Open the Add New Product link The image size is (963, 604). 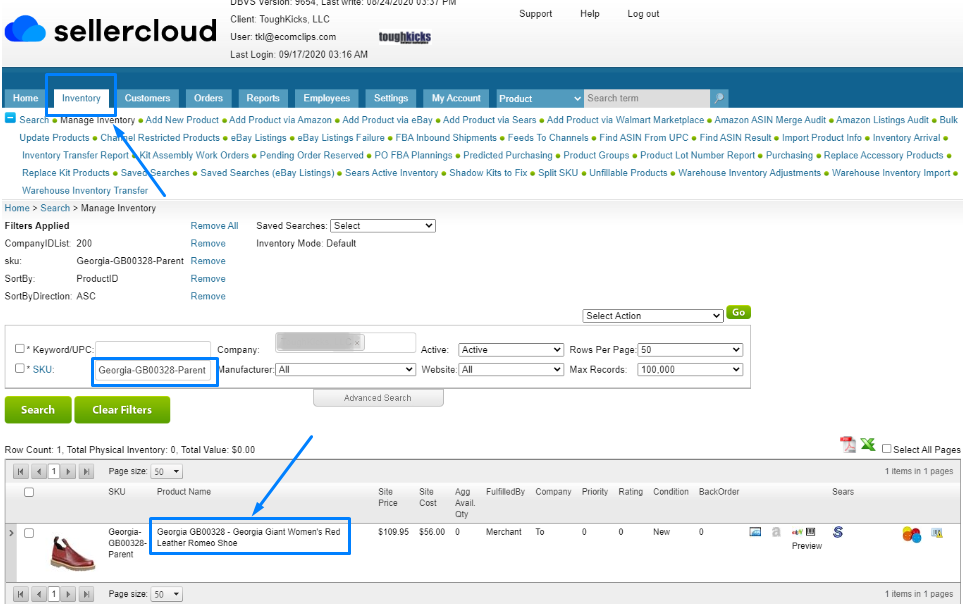click(182, 120)
